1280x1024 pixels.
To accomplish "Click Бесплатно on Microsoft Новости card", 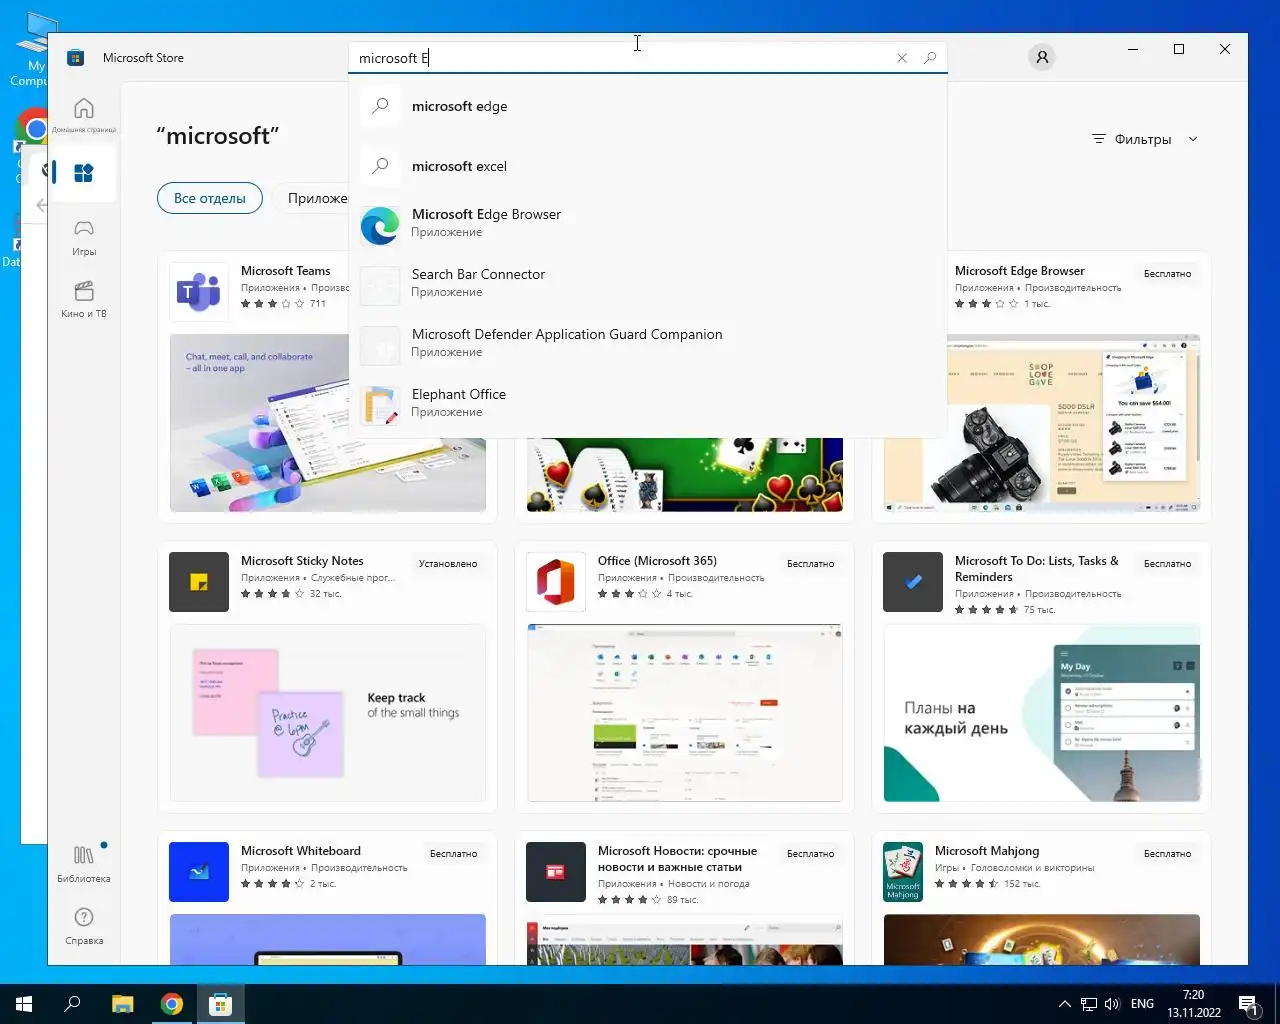I will pyautogui.click(x=810, y=853).
